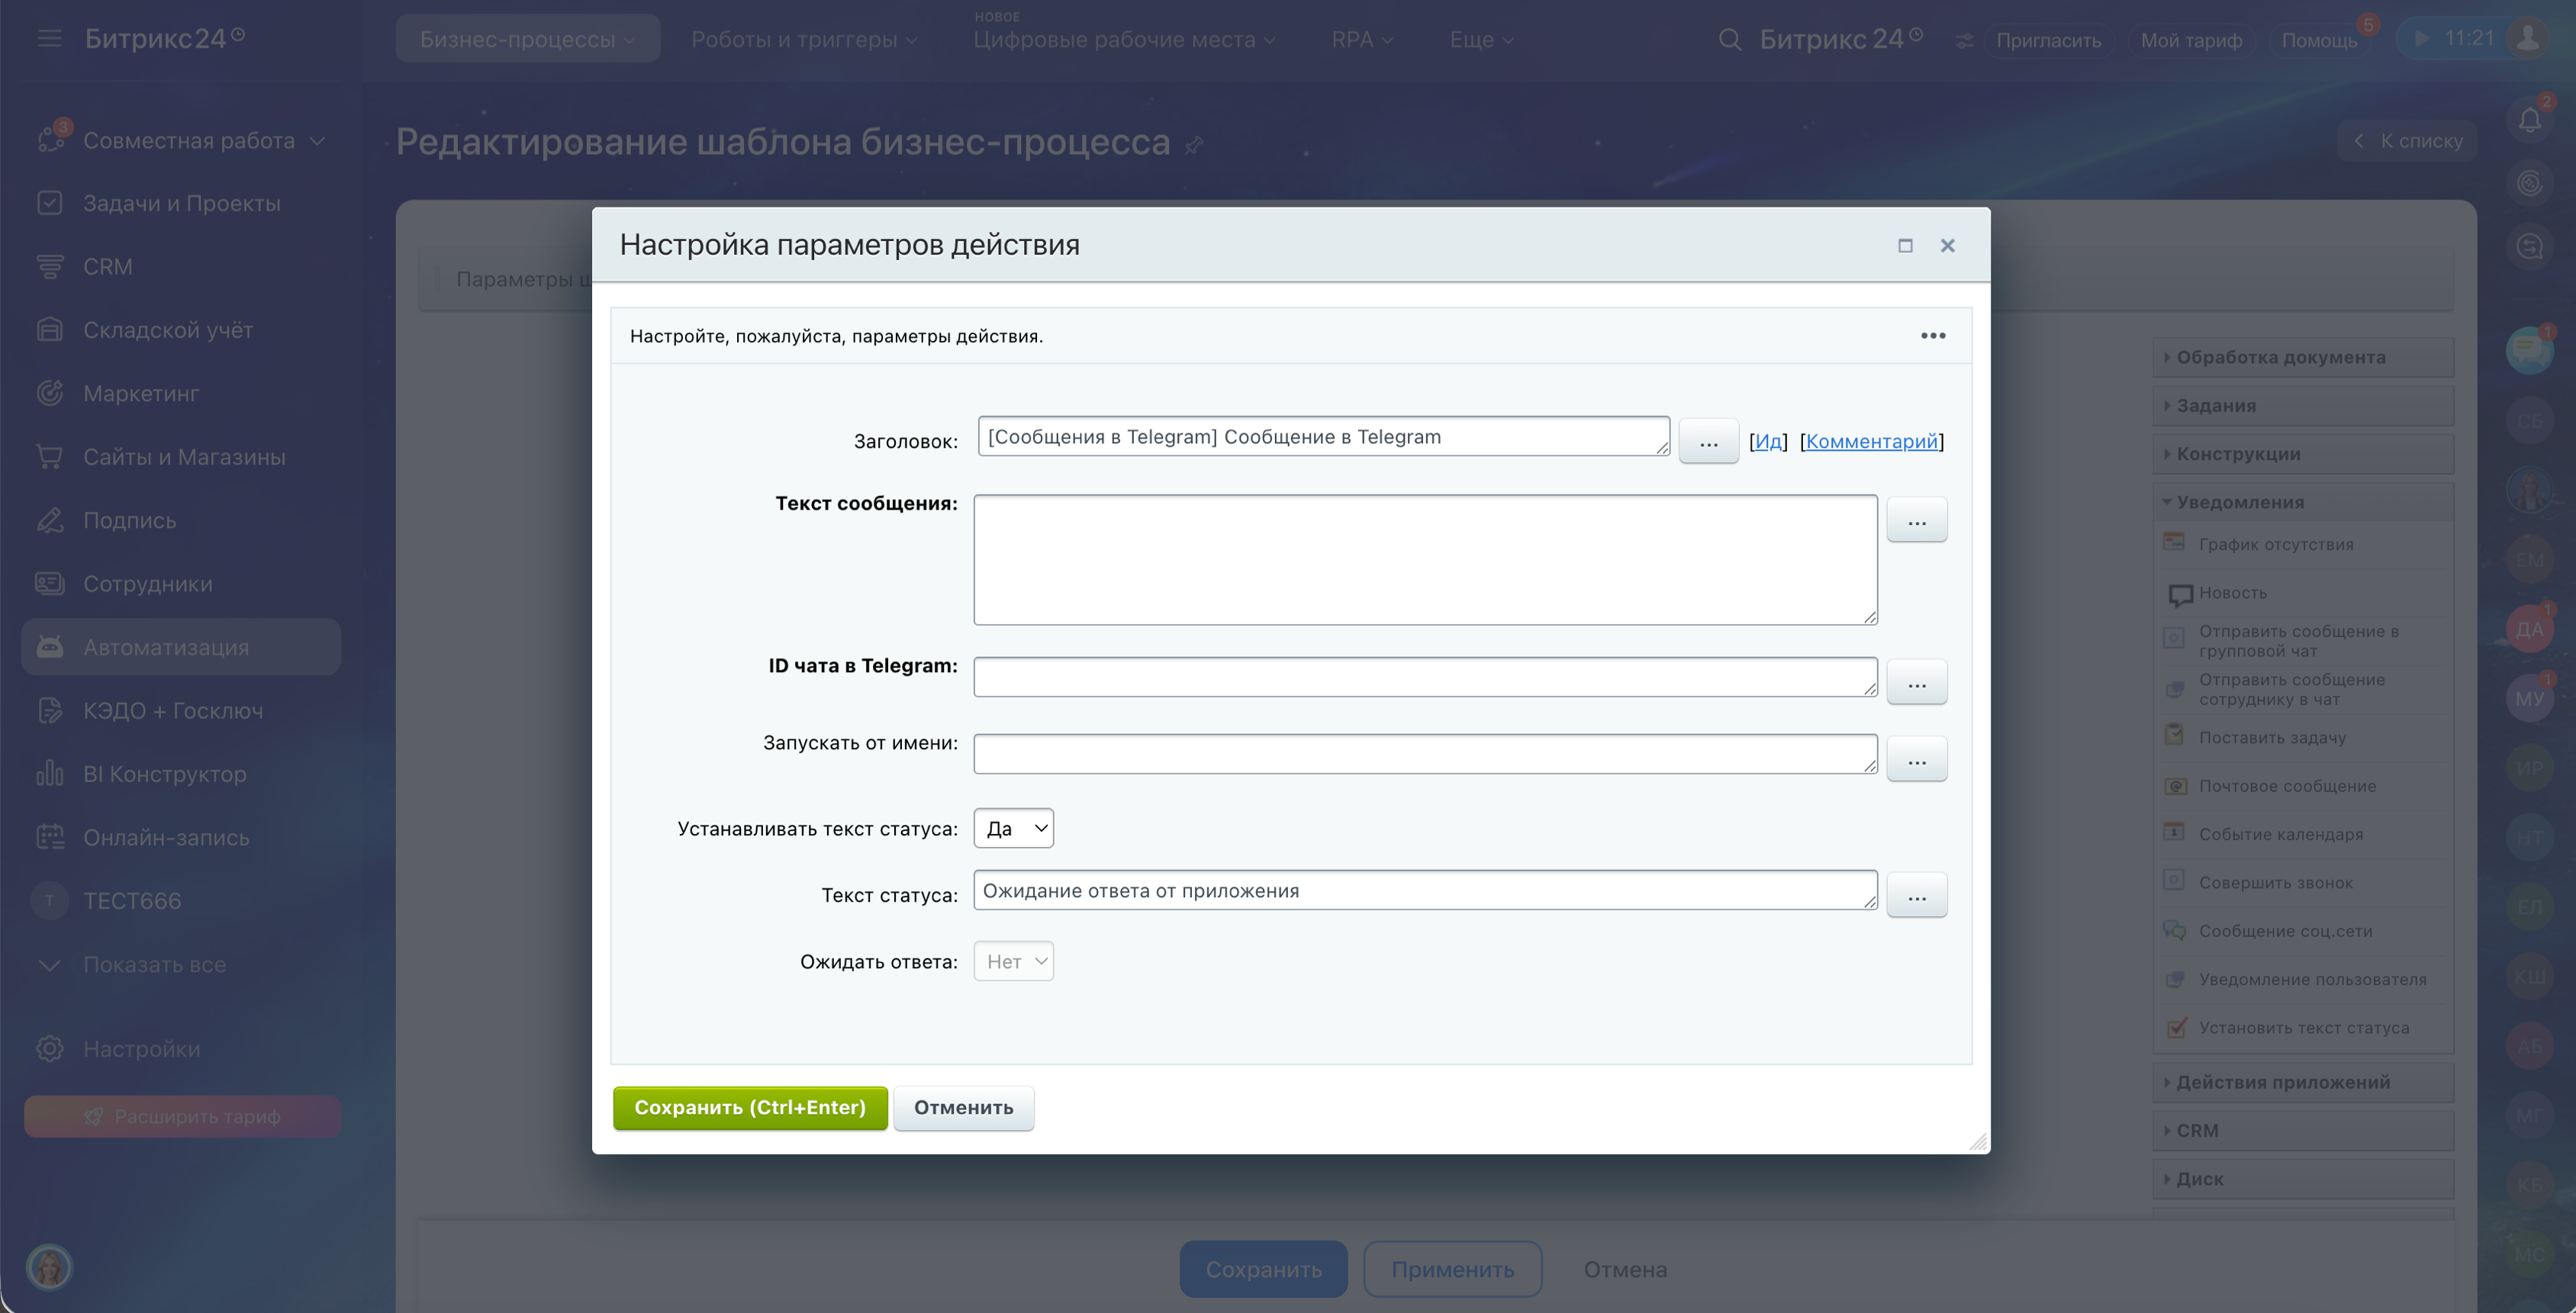Click ellipsis button beside ID чата field
This screenshot has width=2576, height=1313.
pyautogui.click(x=1916, y=683)
